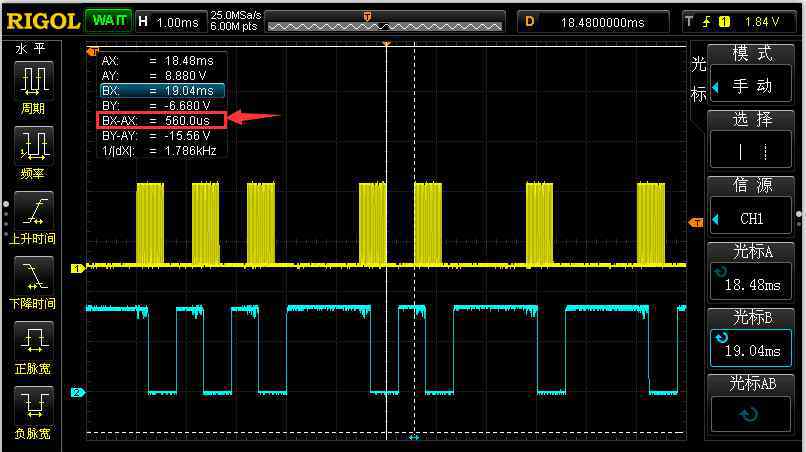Click the 6.00M pts memory depth readout

click(x=234, y=26)
